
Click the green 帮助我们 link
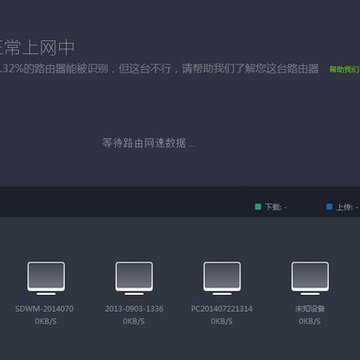coord(344,69)
